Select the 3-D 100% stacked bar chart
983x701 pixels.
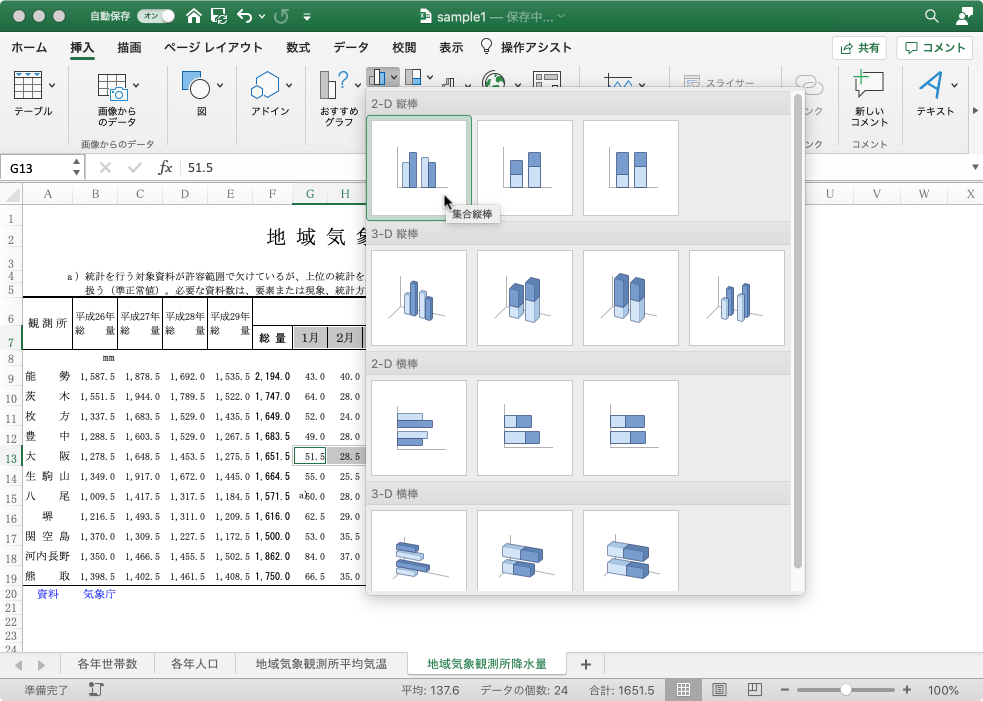tap(631, 551)
